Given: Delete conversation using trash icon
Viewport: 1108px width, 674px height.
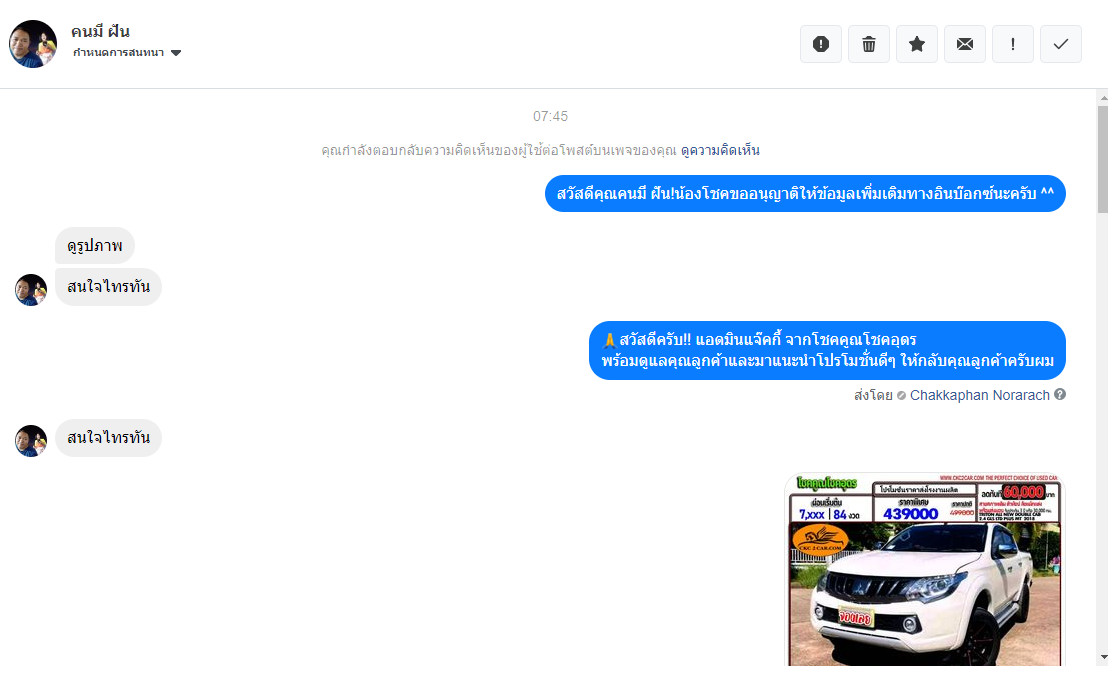Looking at the screenshot, I should (868, 44).
